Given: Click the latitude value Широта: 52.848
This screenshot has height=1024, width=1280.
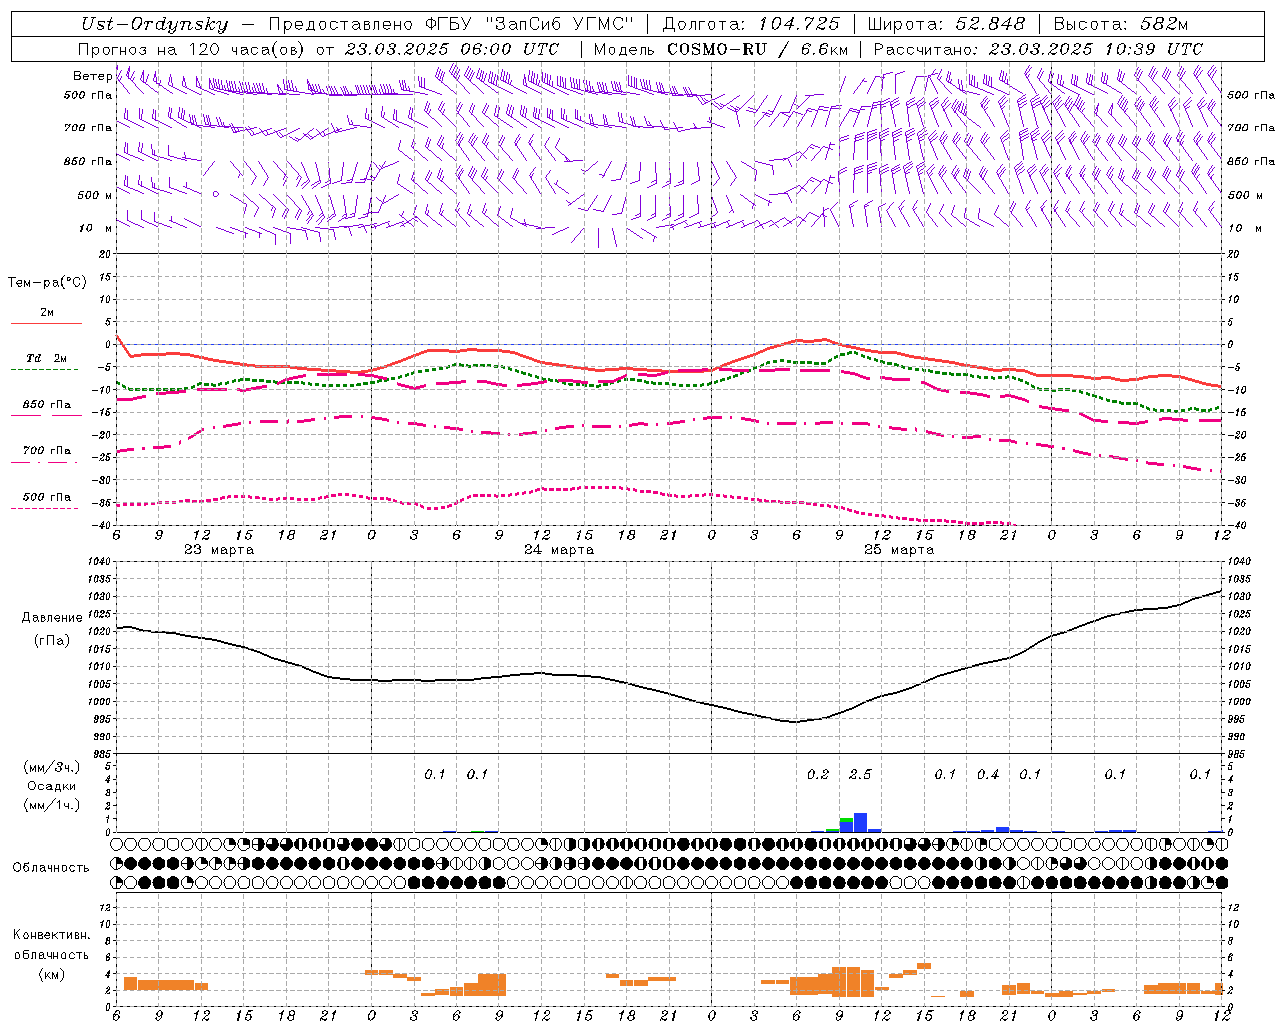Looking at the screenshot, I should click(x=946, y=24).
